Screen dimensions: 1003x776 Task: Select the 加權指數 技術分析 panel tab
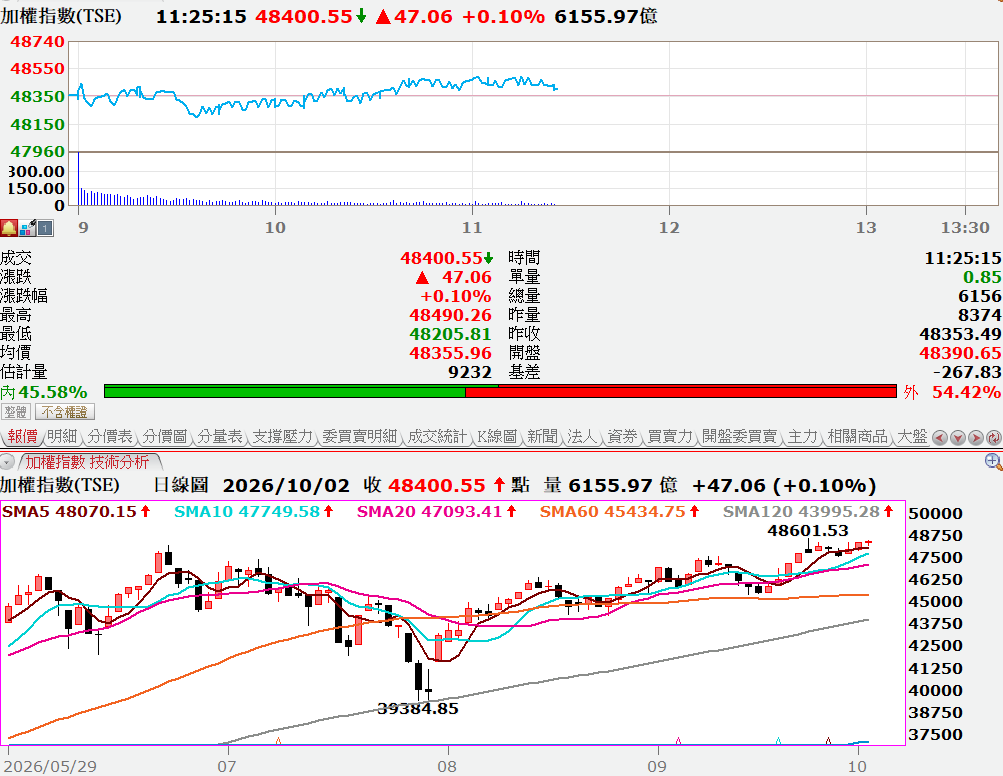pos(88,462)
